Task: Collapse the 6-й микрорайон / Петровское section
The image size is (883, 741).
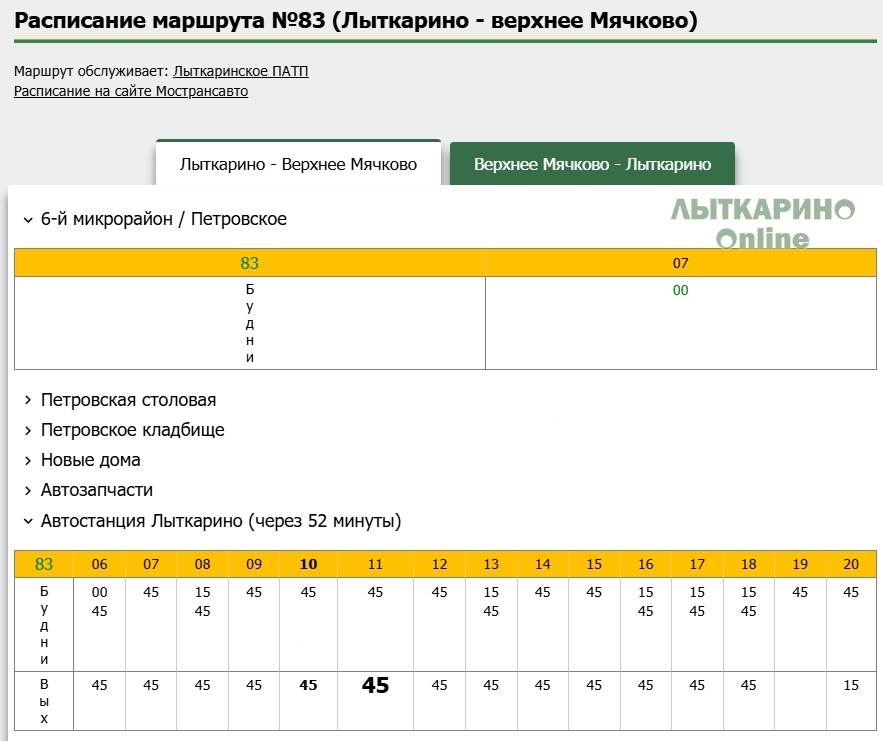Action: [x=163, y=219]
